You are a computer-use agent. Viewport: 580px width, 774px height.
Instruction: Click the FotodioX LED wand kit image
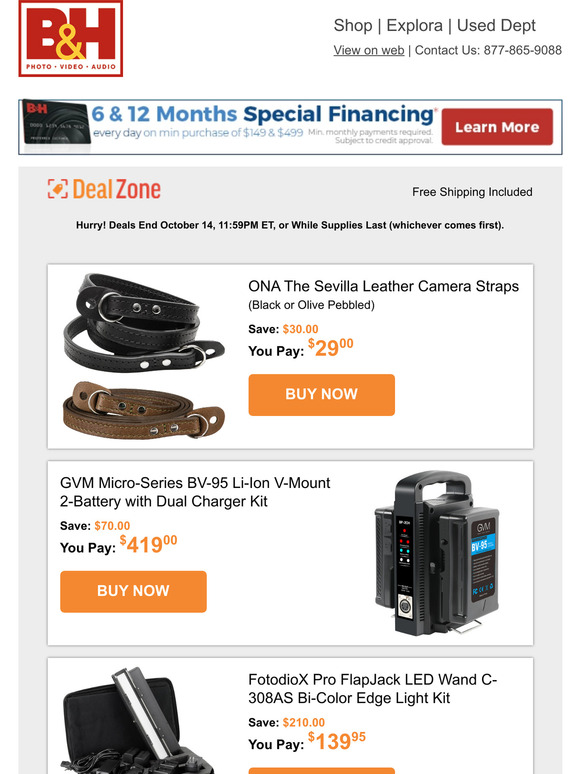pyautogui.click(x=141, y=721)
